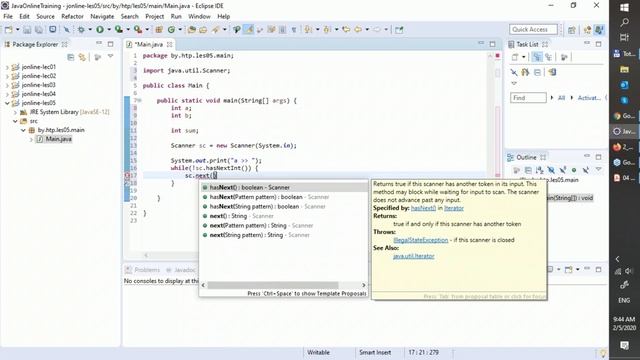Viewport: 640px width, 360px height.
Task: Open the File menu
Action: pos(8,16)
